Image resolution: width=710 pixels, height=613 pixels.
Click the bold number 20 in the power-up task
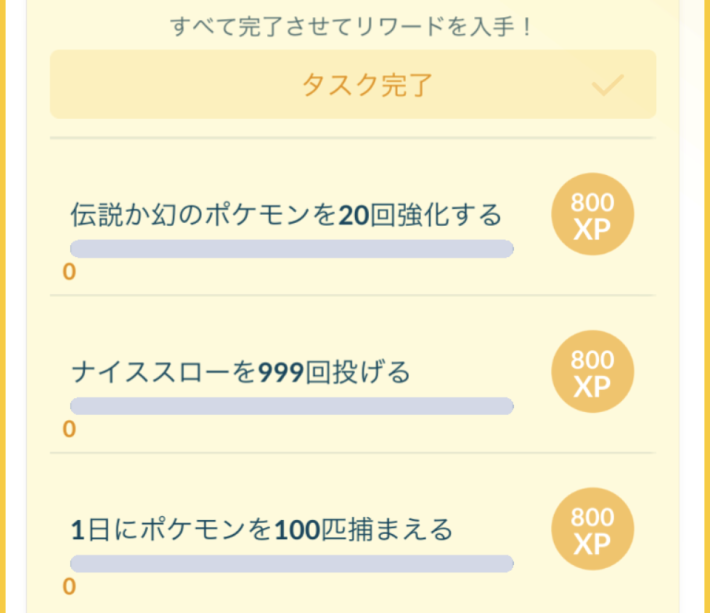pos(354,214)
